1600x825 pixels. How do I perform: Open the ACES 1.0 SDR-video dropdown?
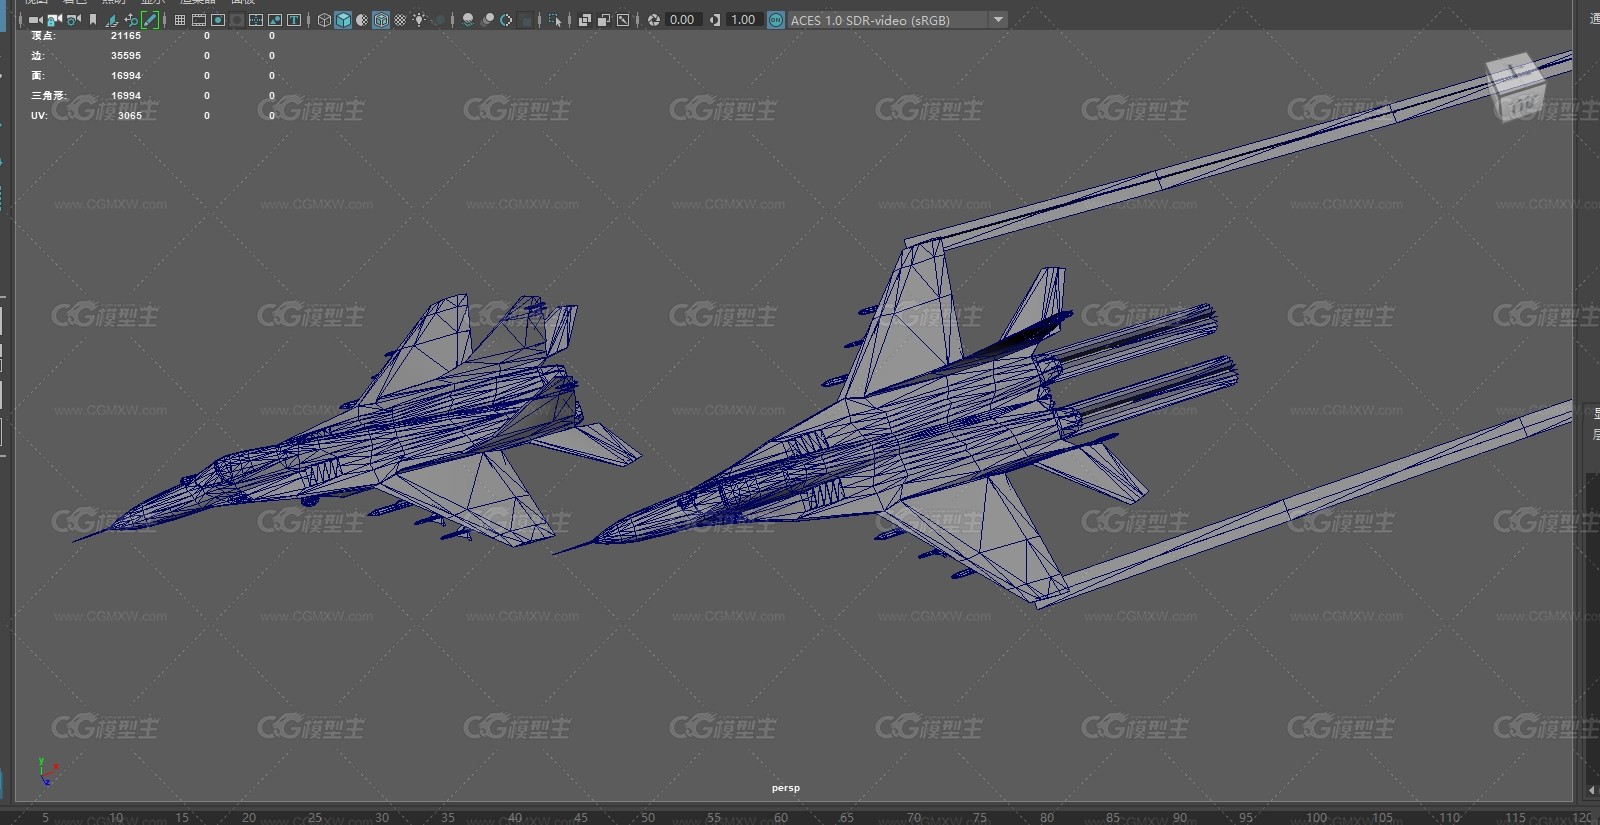coord(897,20)
